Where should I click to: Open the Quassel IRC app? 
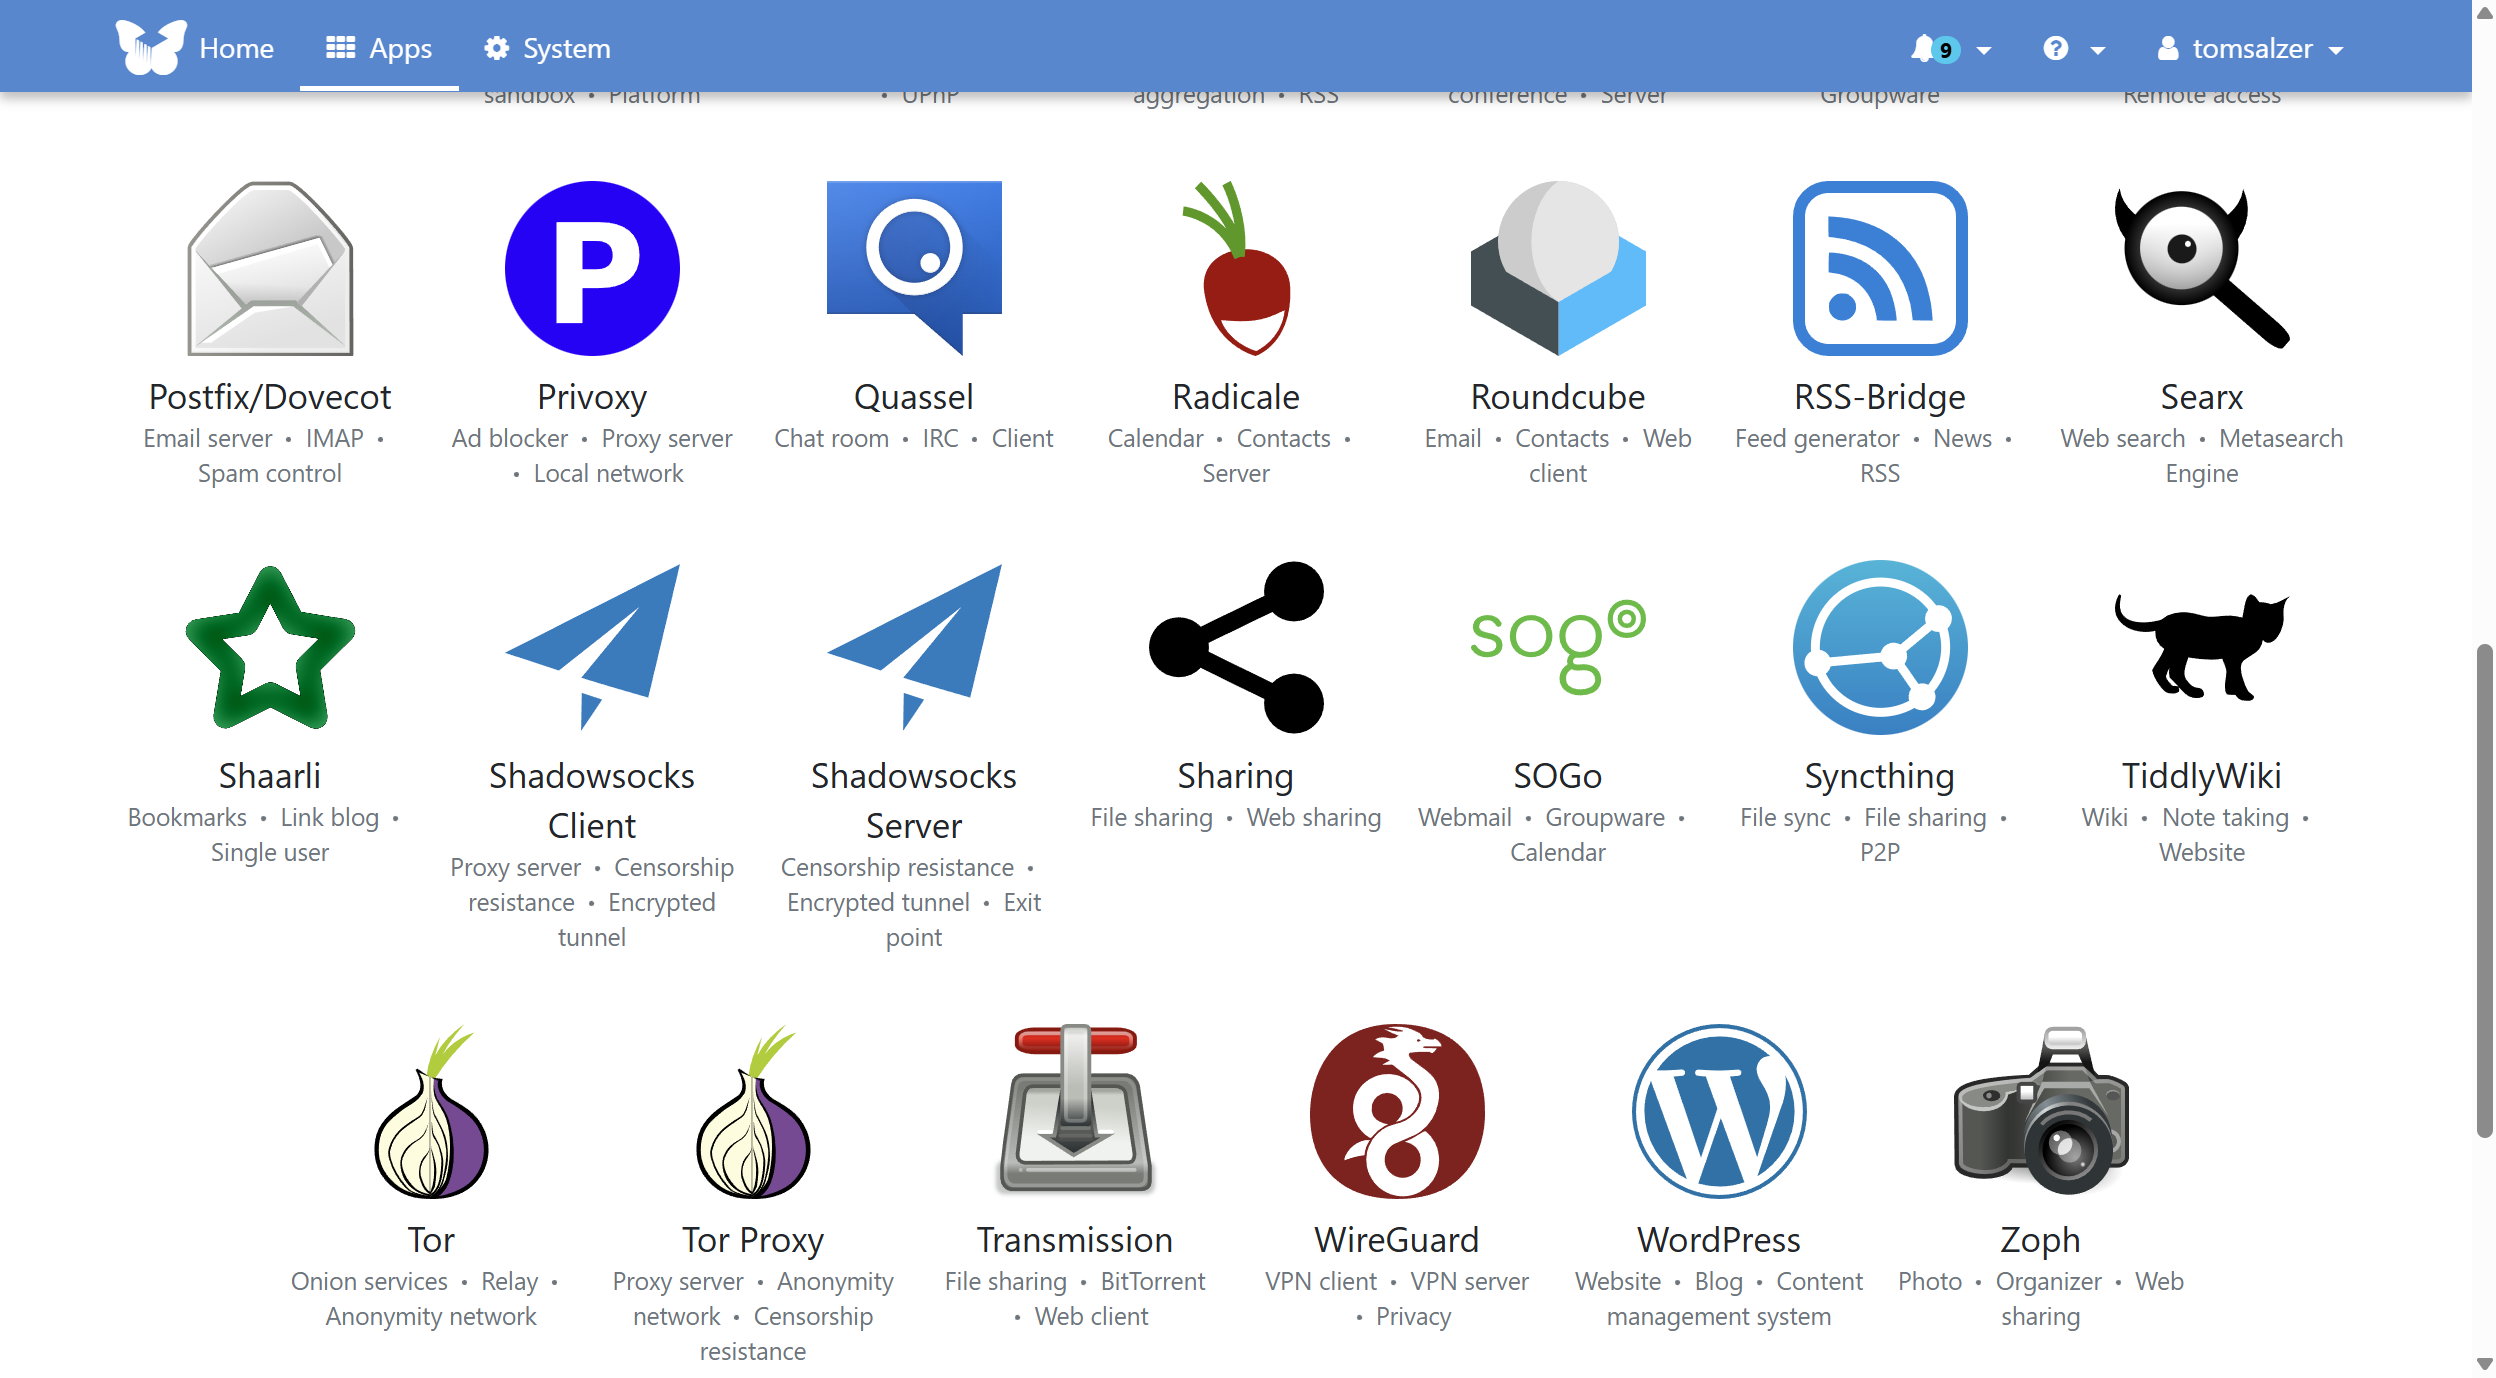point(913,267)
